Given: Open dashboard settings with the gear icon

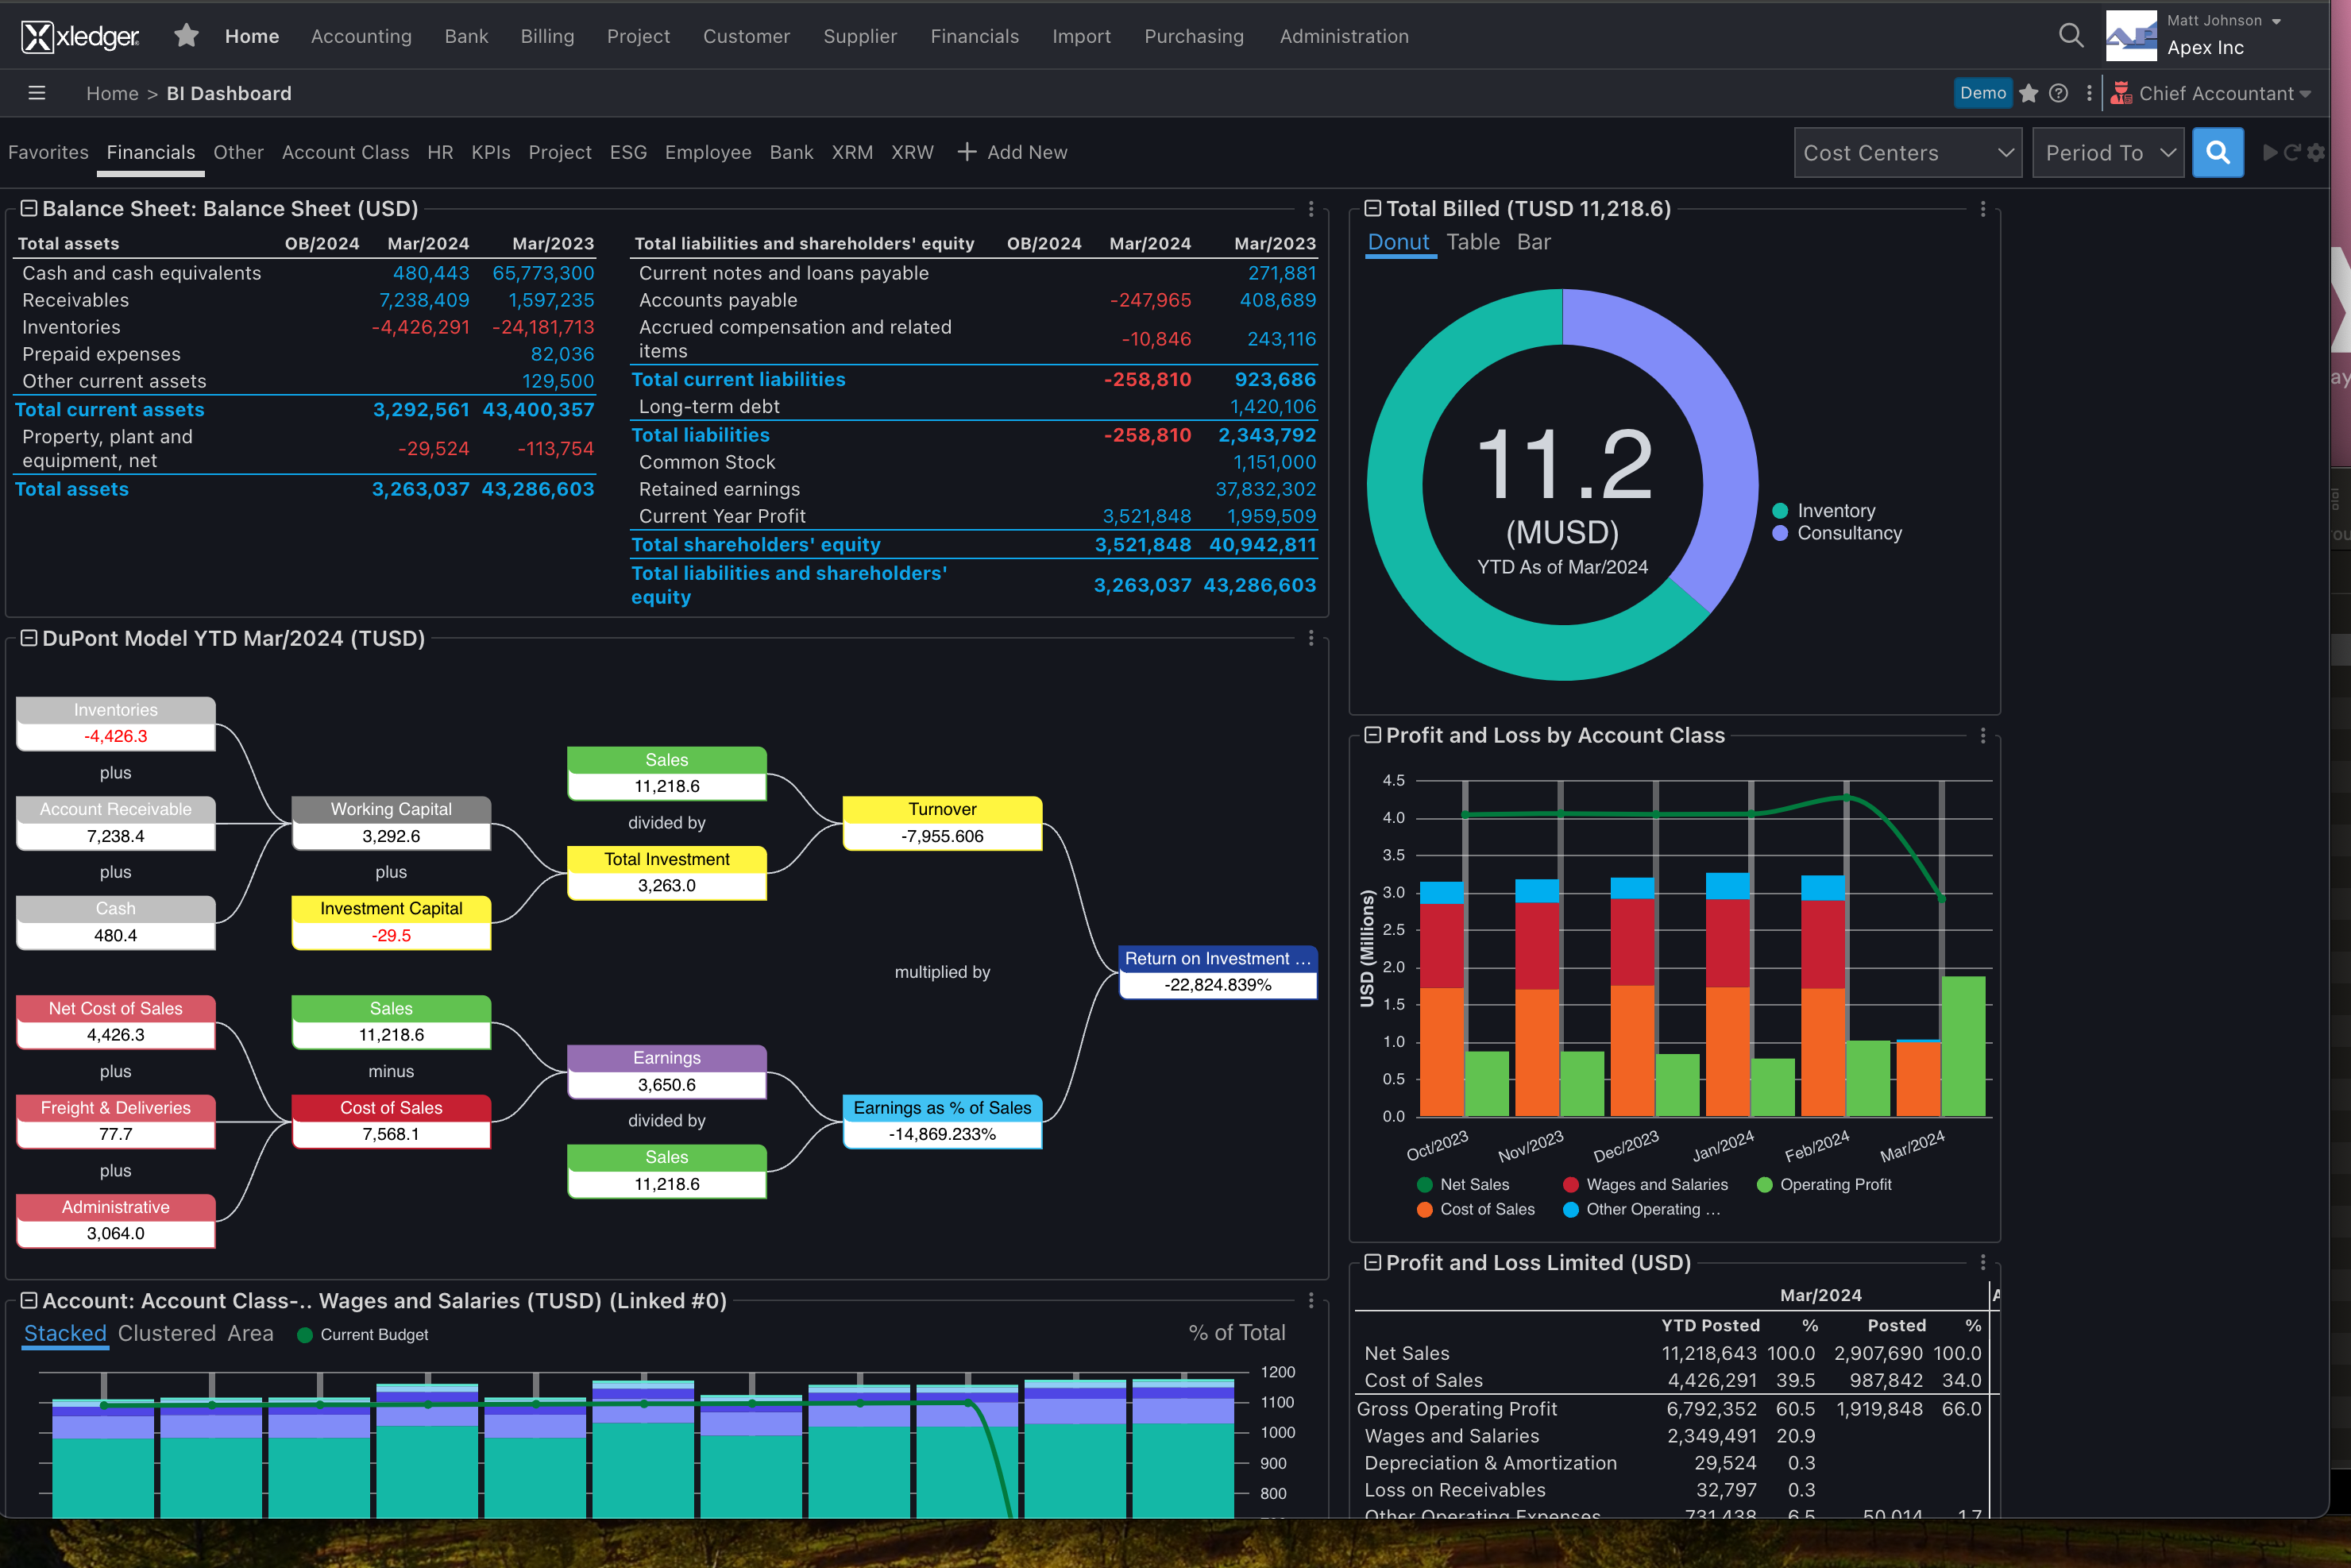Looking at the screenshot, I should click(2317, 152).
